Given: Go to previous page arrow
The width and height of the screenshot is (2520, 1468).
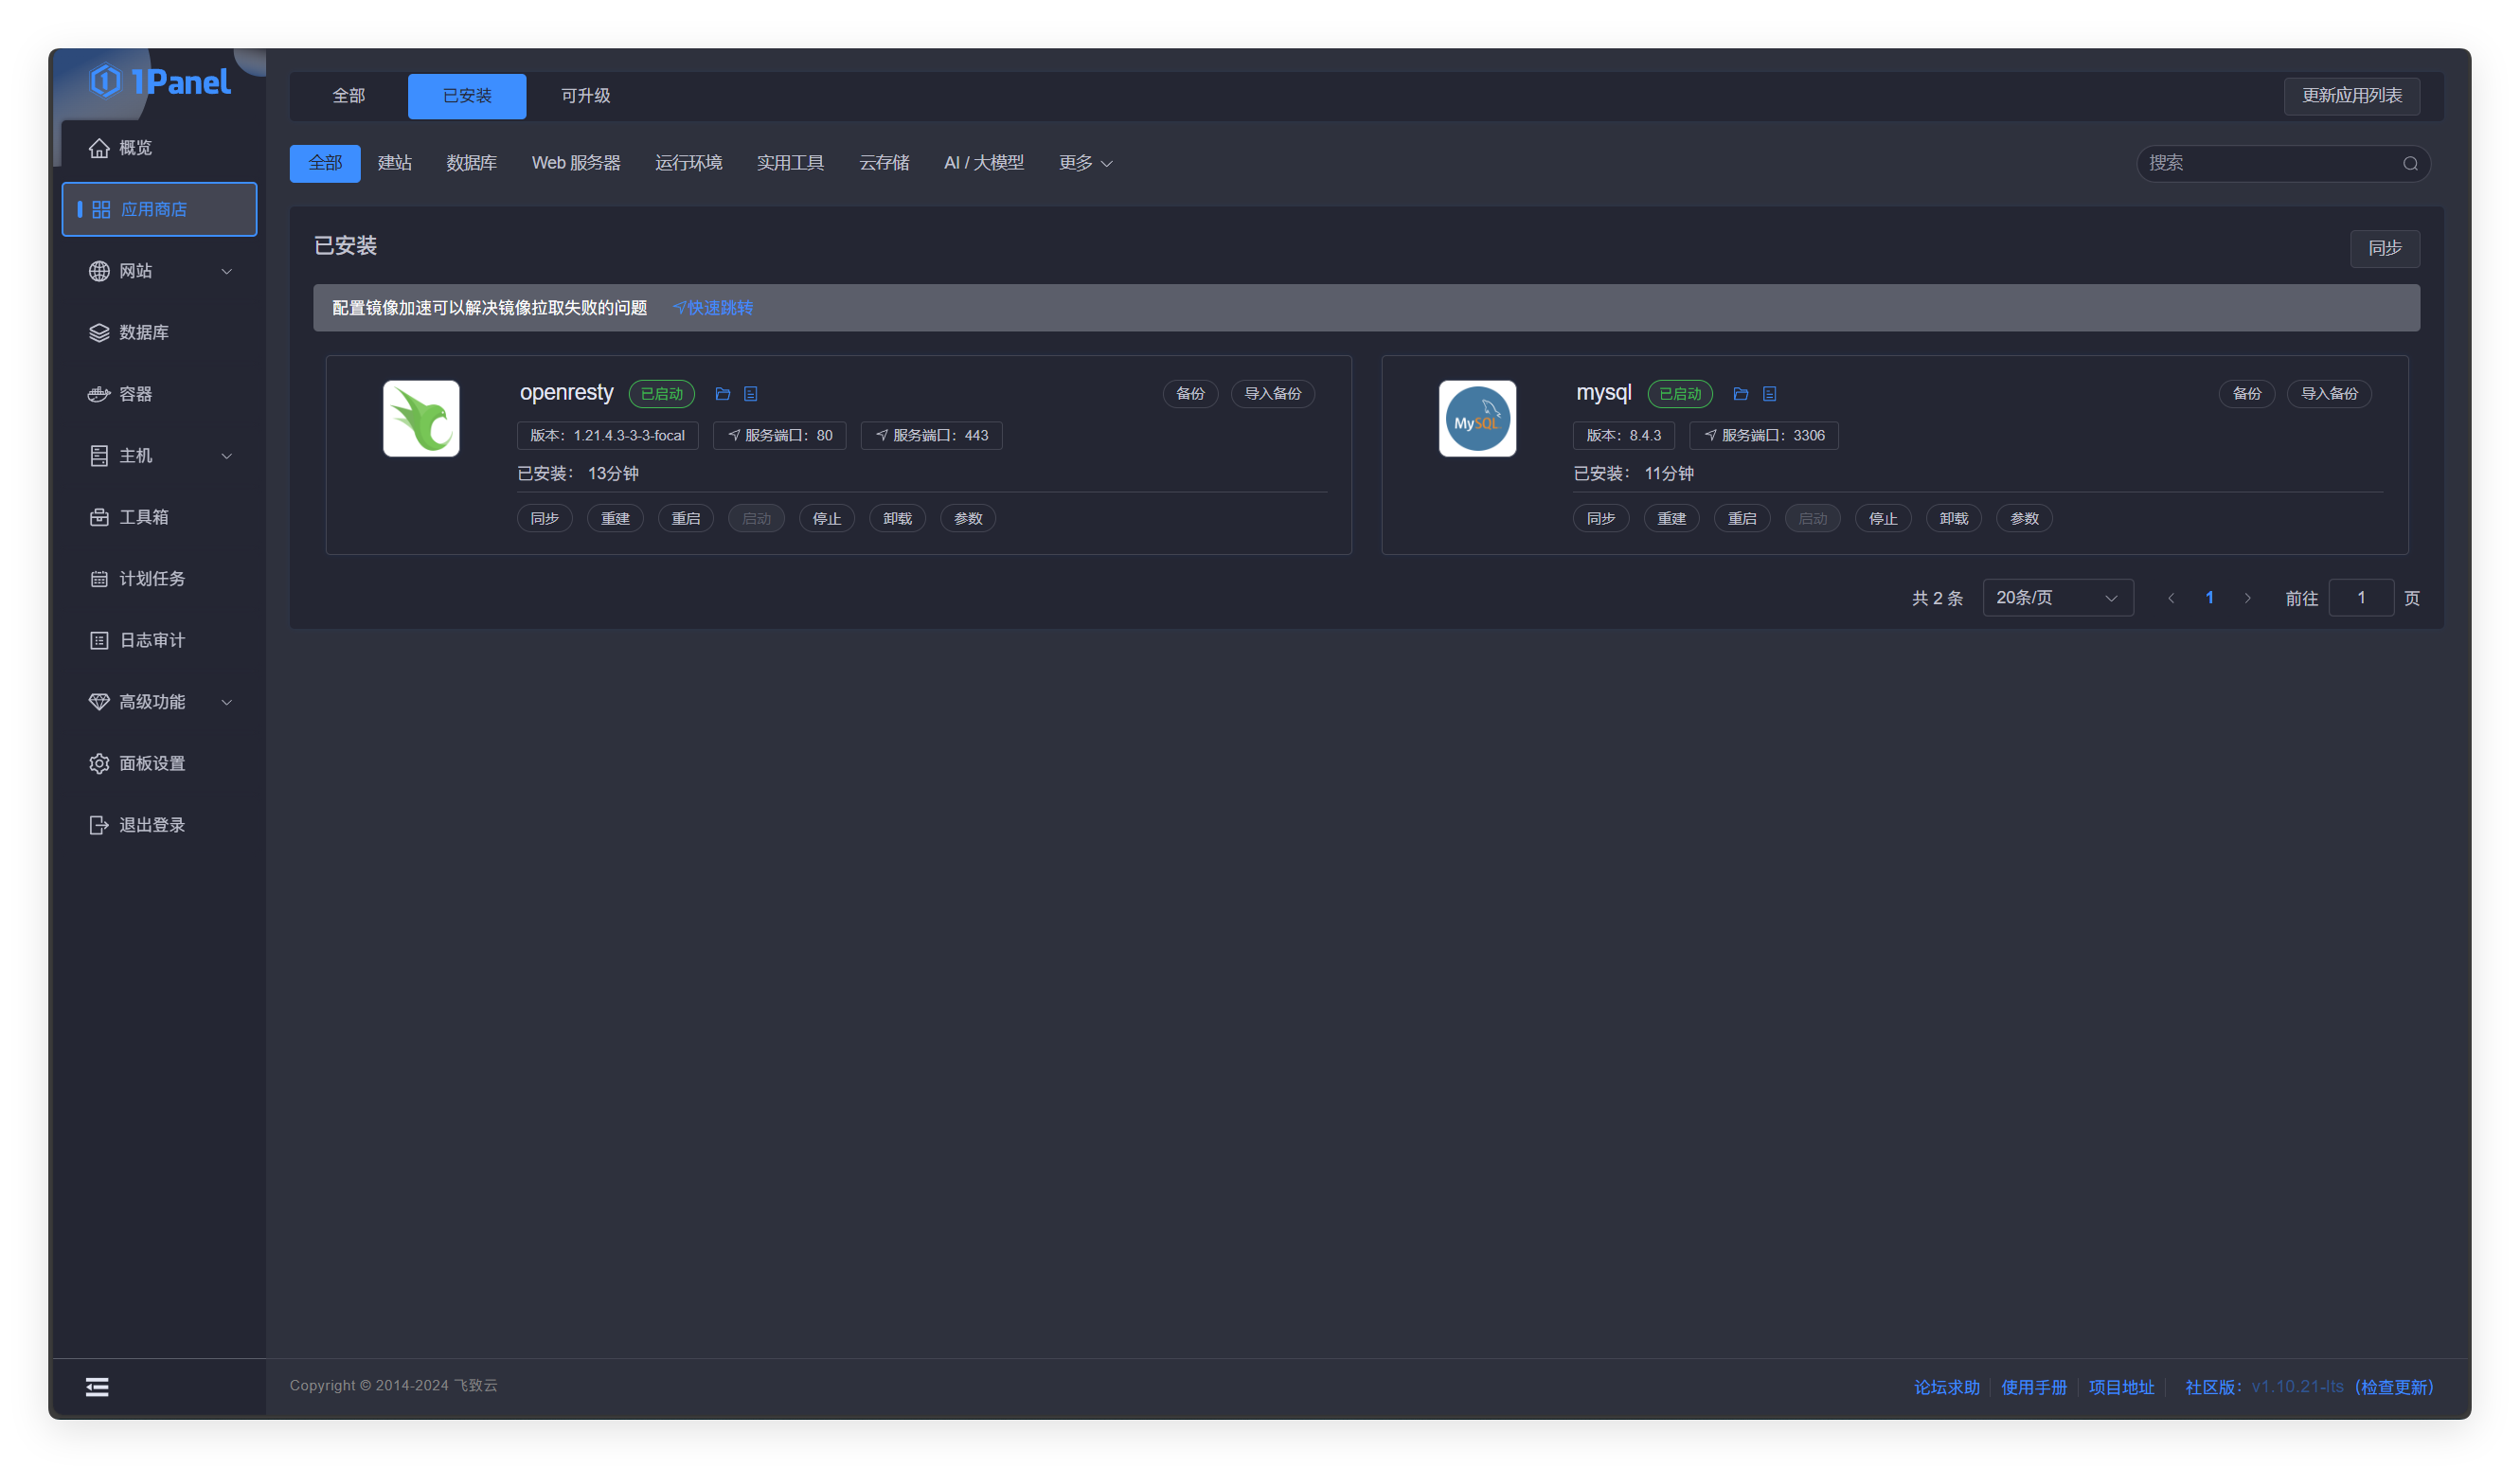Looking at the screenshot, I should [2171, 598].
